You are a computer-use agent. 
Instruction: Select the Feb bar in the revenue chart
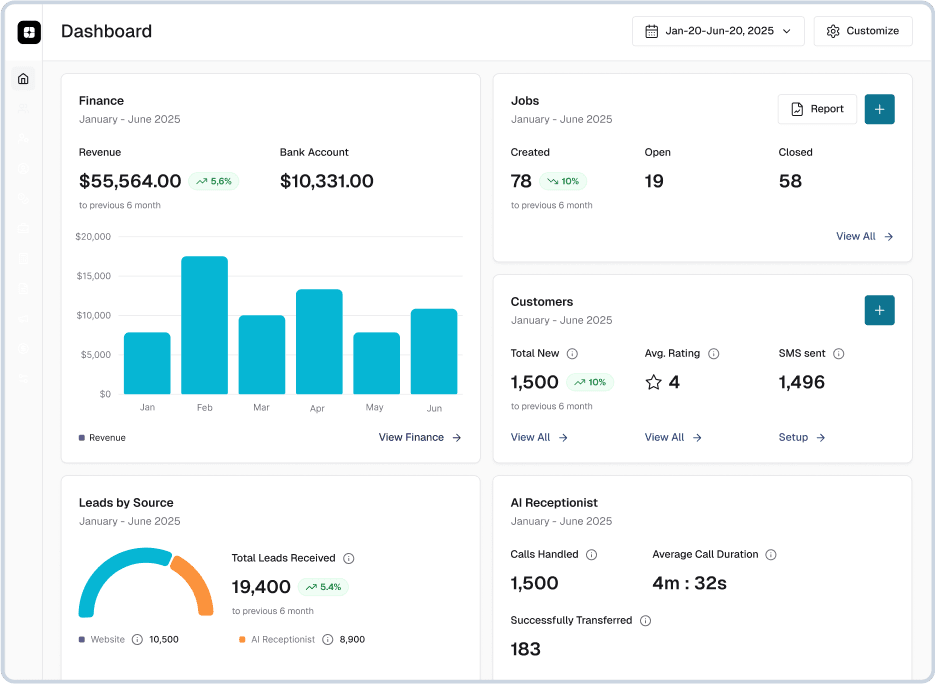[x=204, y=325]
